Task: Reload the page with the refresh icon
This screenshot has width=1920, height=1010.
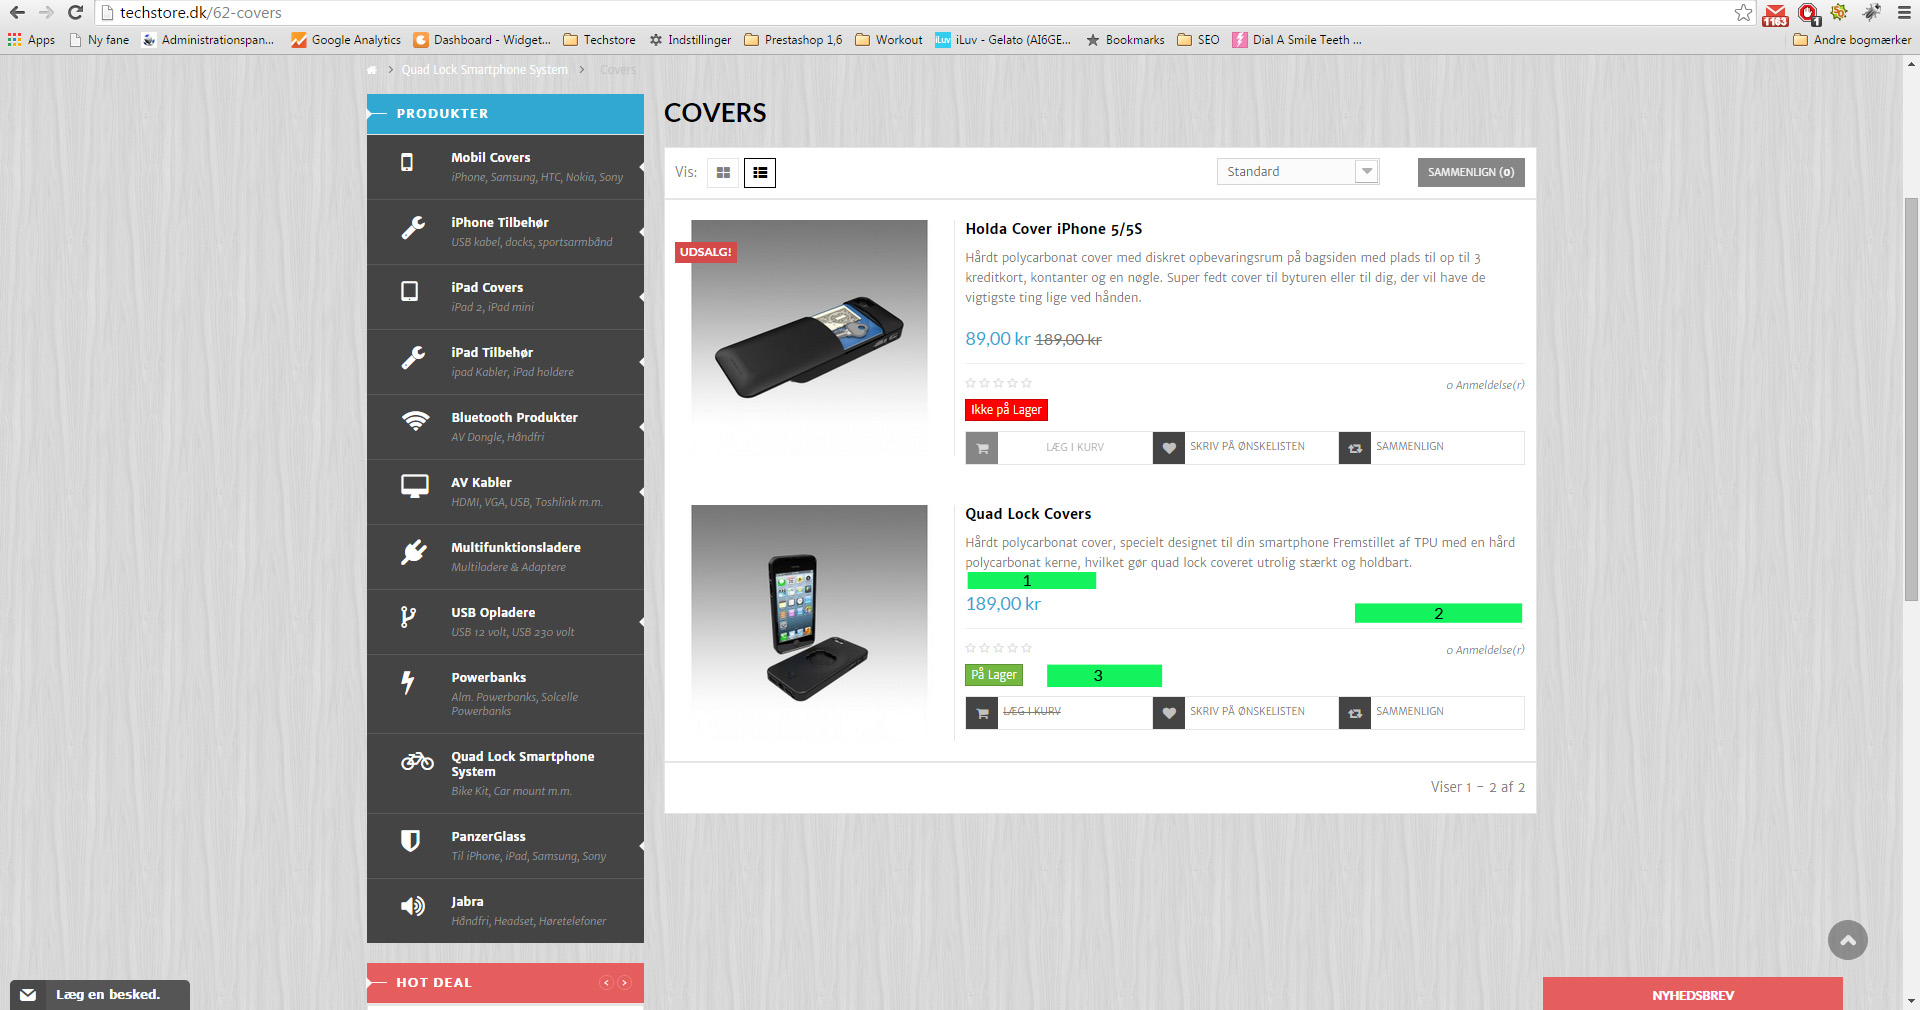Action: coord(75,13)
